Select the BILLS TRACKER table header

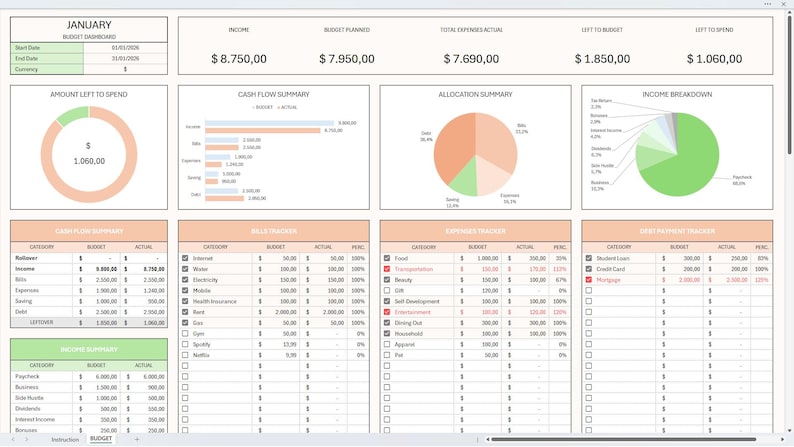pyautogui.click(x=274, y=231)
